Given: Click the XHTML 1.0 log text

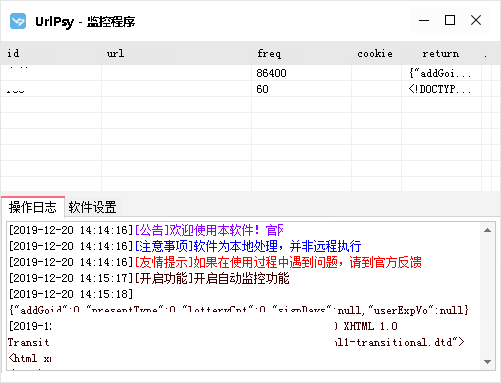Looking at the screenshot, I should point(370,326).
